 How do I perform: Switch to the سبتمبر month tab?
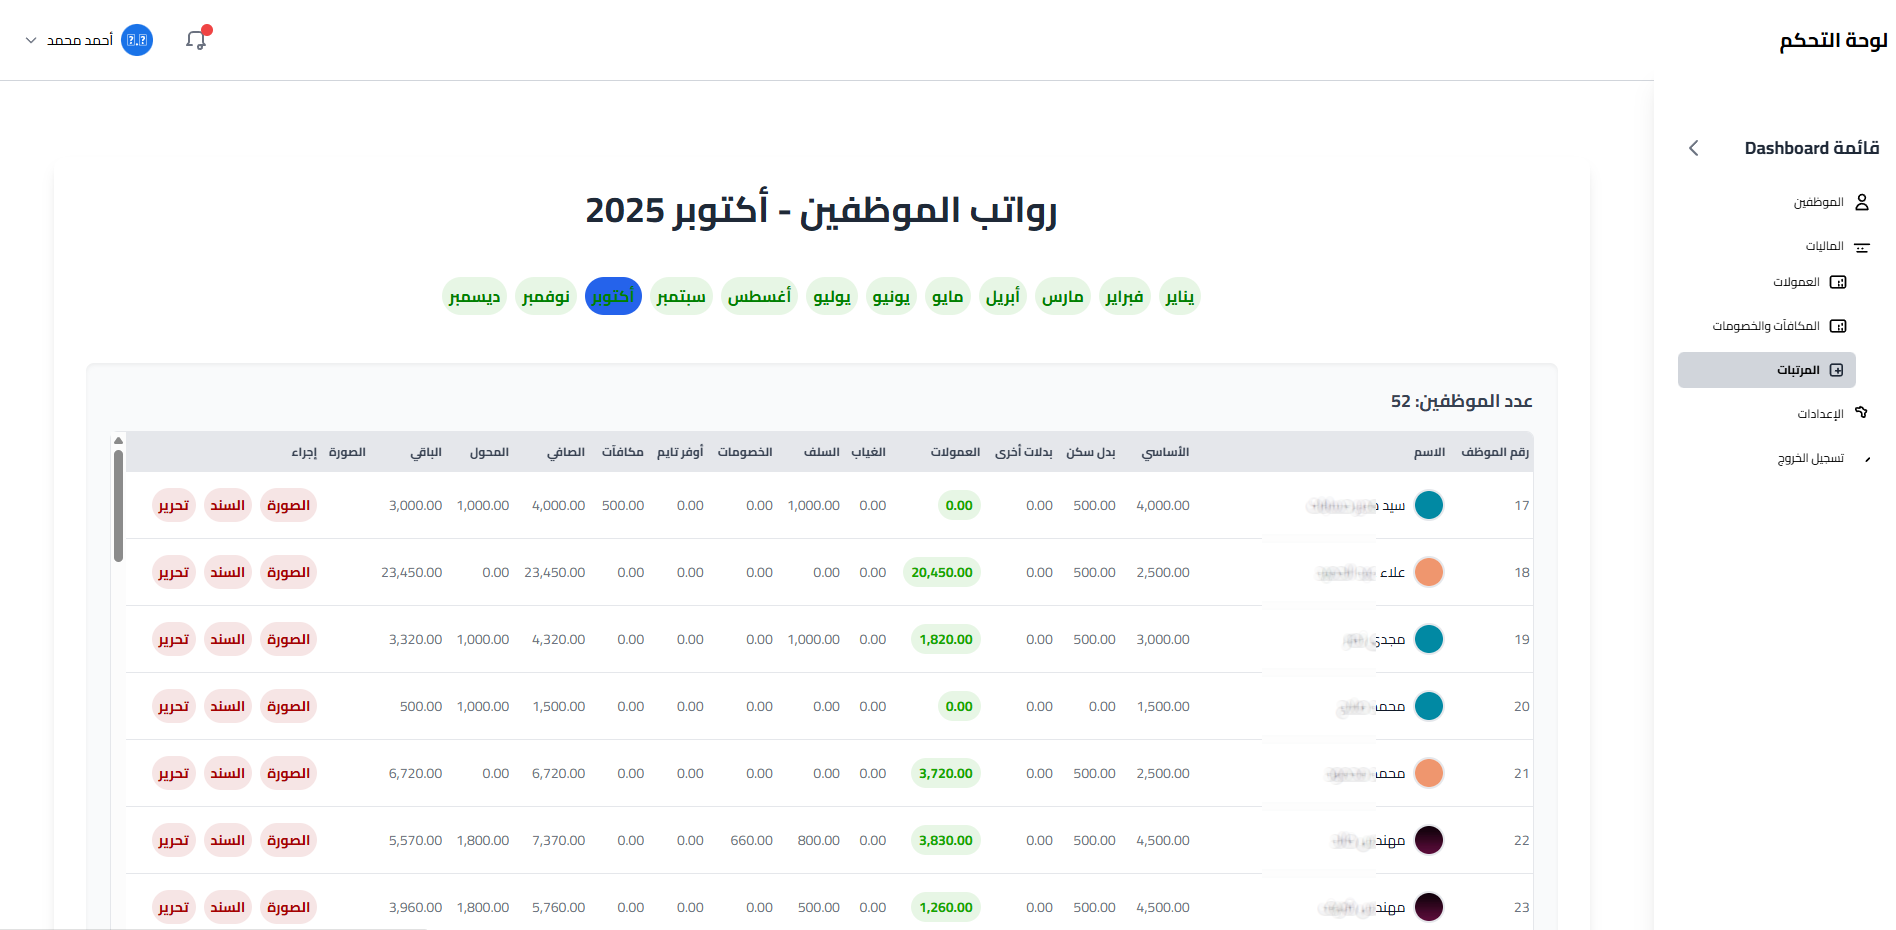[x=681, y=296]
